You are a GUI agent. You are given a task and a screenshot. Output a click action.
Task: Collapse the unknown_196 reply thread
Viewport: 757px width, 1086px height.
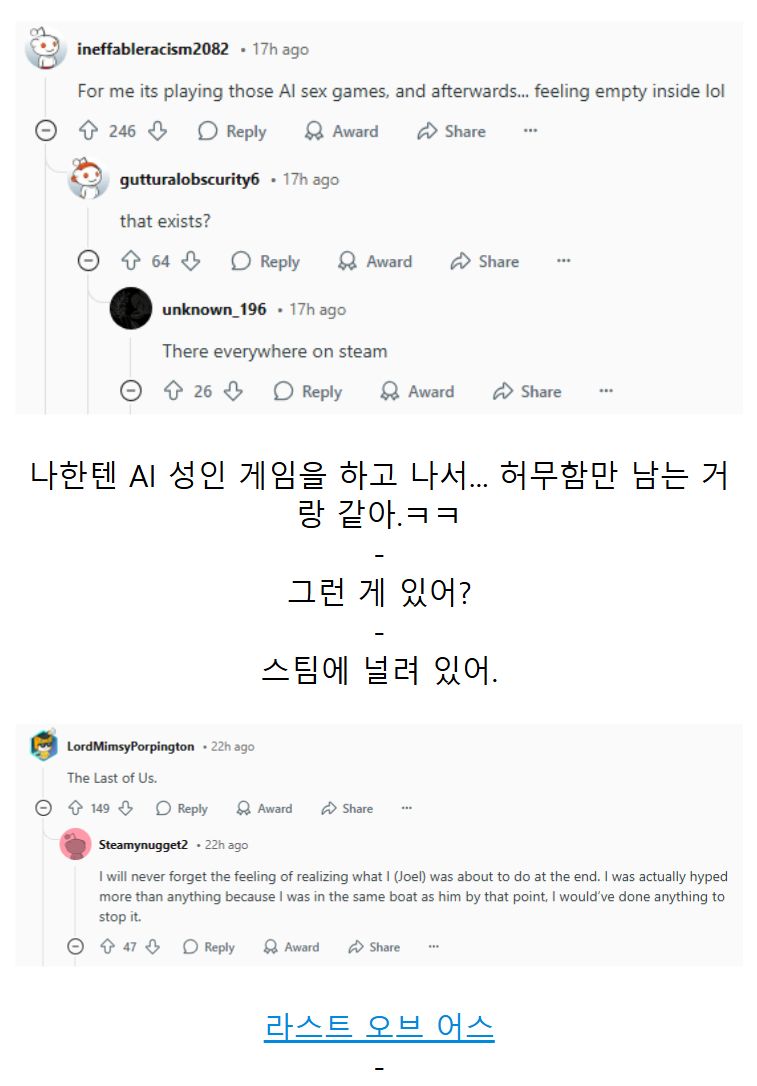pyautogui.click(x=131, y=391)
